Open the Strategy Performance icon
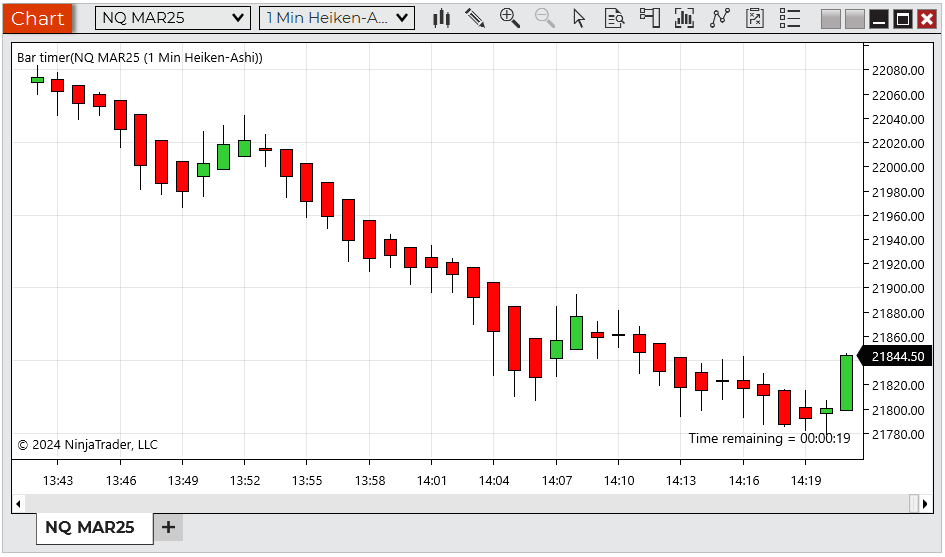The image size is (945, 557). tap(755, 18)
